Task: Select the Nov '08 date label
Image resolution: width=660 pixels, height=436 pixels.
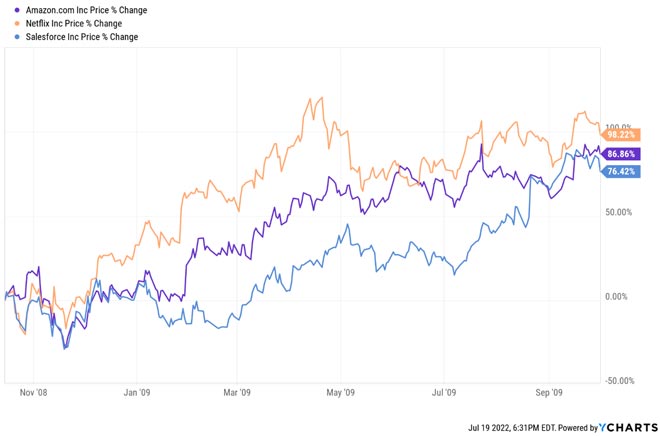Action: (x=34, y=393)
